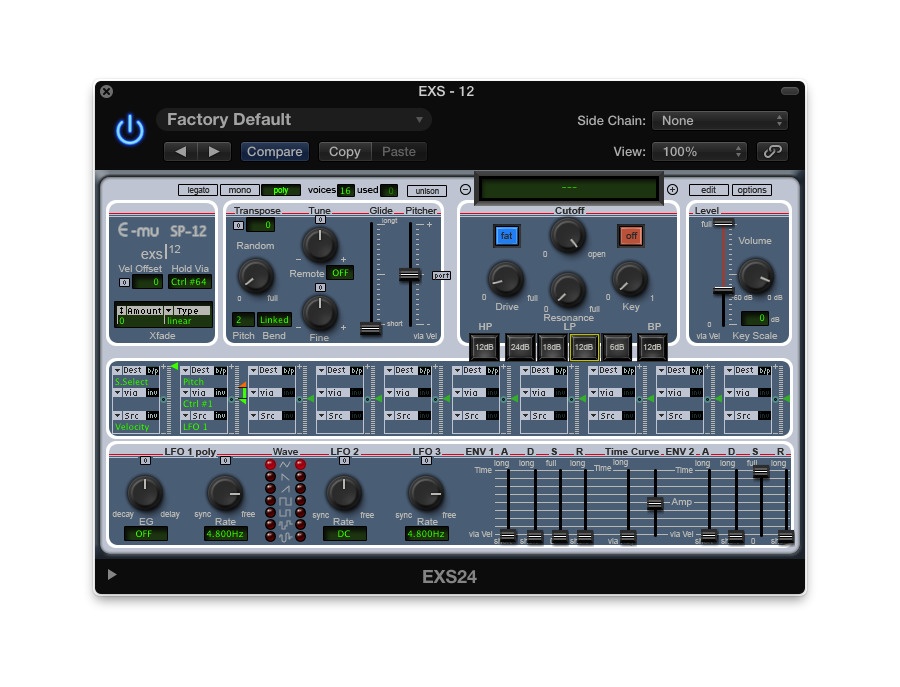Select poly mode
900x687 pixels.
tap(281, 190)
